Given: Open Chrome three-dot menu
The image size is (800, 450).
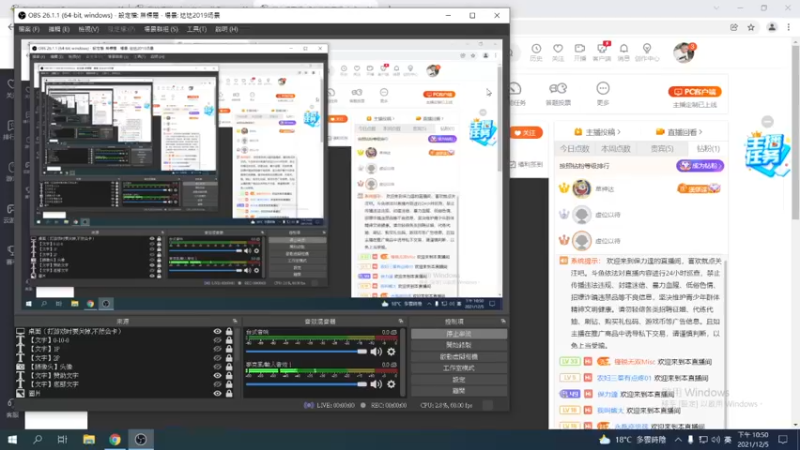Looking at the screenshot, I should 789,28.
